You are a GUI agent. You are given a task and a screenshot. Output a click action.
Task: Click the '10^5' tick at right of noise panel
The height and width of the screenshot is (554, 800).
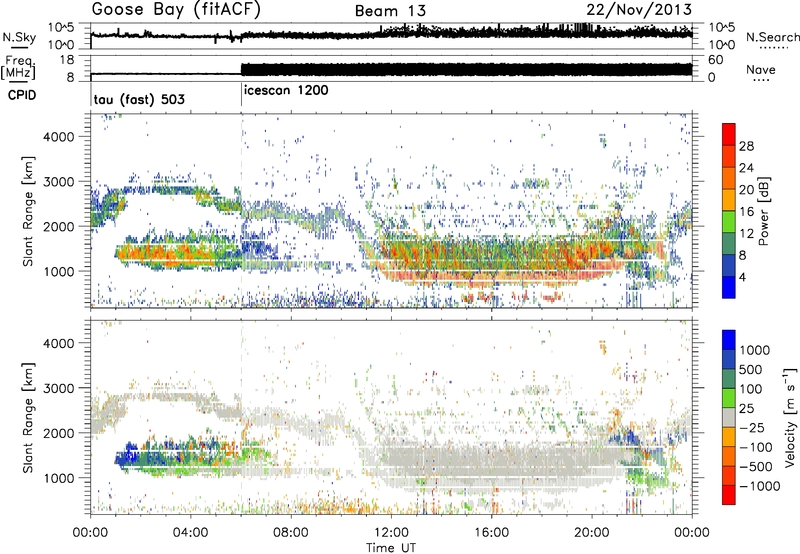pos(721,27)
